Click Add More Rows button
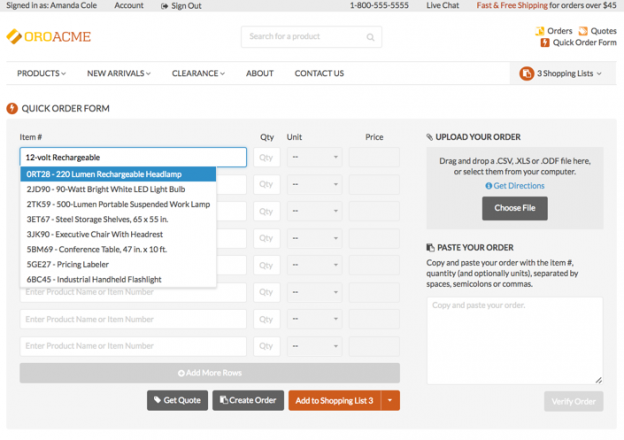 point(210,373)
